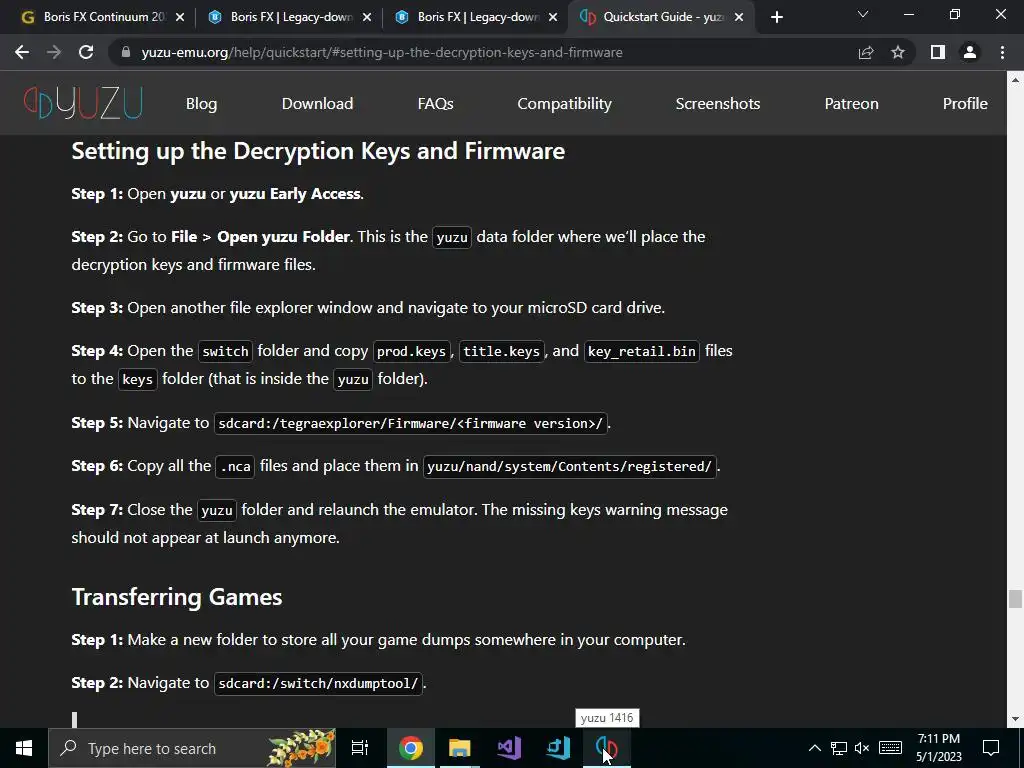Open the side panel icon
Image resolution: width=1024 pixels, height=768 pixels.
[938, 52]
